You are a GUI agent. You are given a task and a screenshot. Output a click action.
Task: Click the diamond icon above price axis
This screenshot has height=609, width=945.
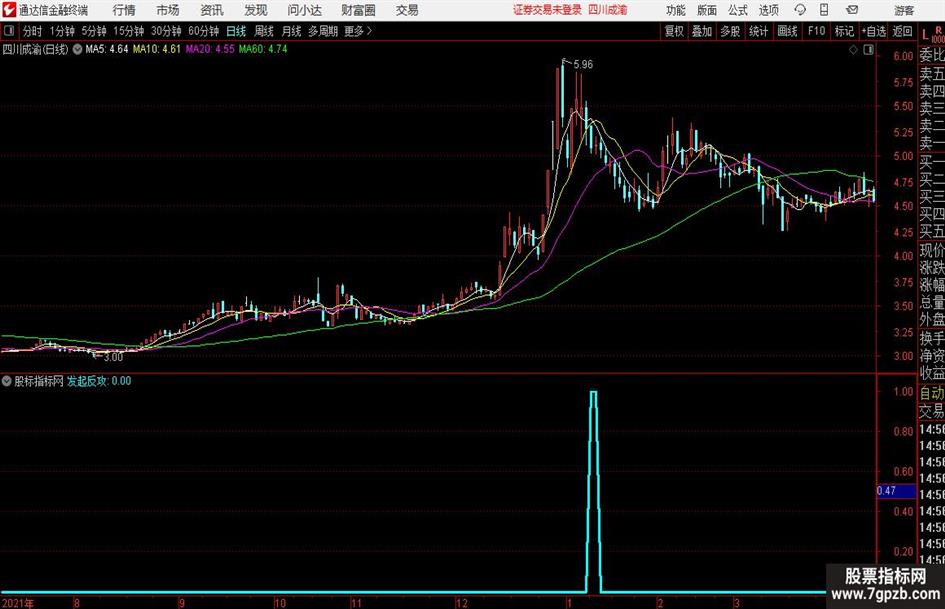[x=853, y=50]
